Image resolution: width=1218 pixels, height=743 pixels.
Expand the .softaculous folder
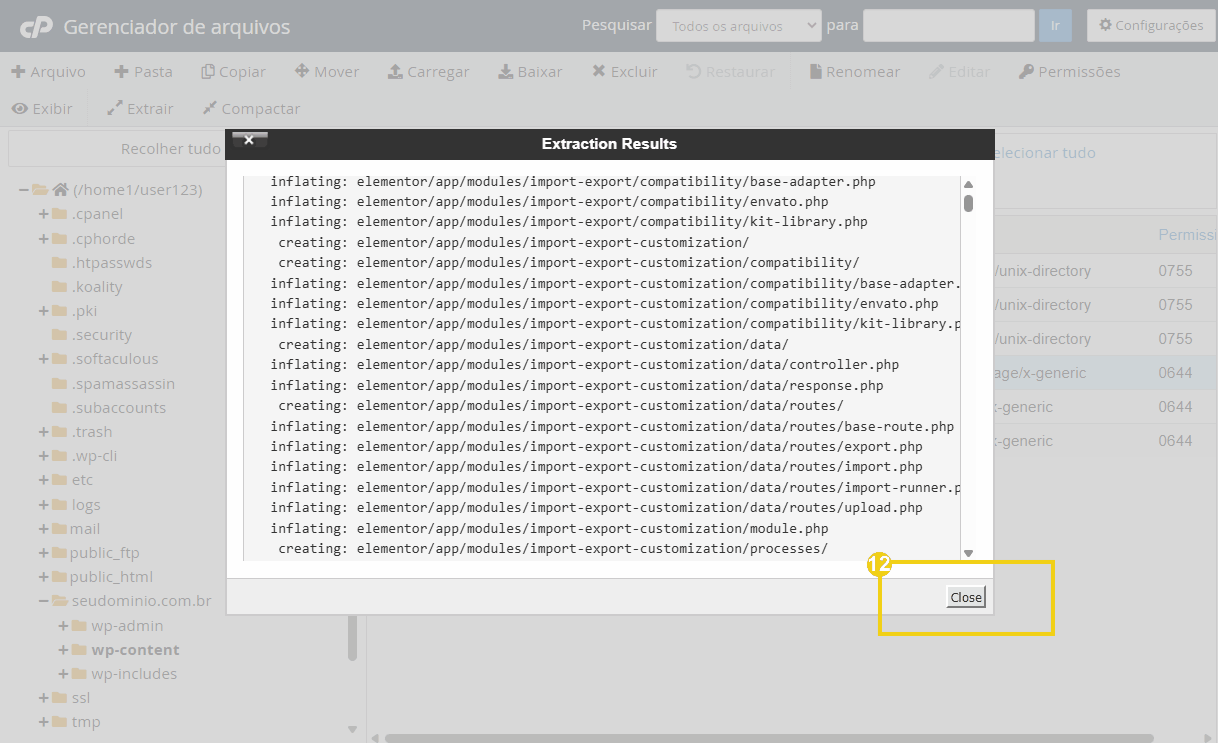(x=44, y=359)
